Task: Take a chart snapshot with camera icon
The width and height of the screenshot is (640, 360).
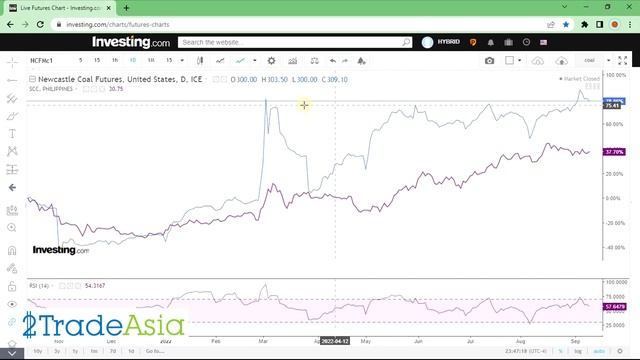Action: pyautogui.click(x=489, y=61)
